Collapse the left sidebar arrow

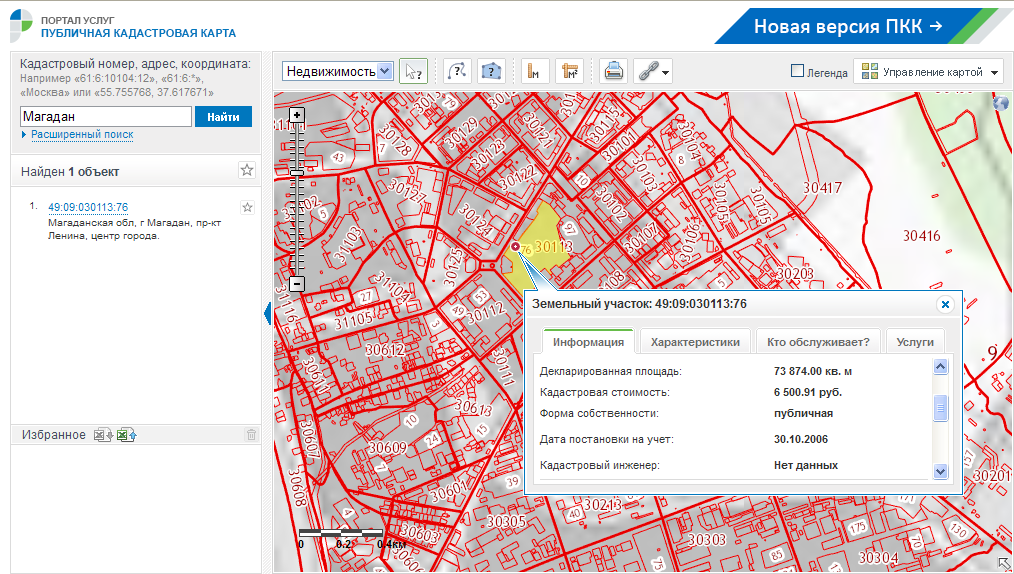pos(267,314)
